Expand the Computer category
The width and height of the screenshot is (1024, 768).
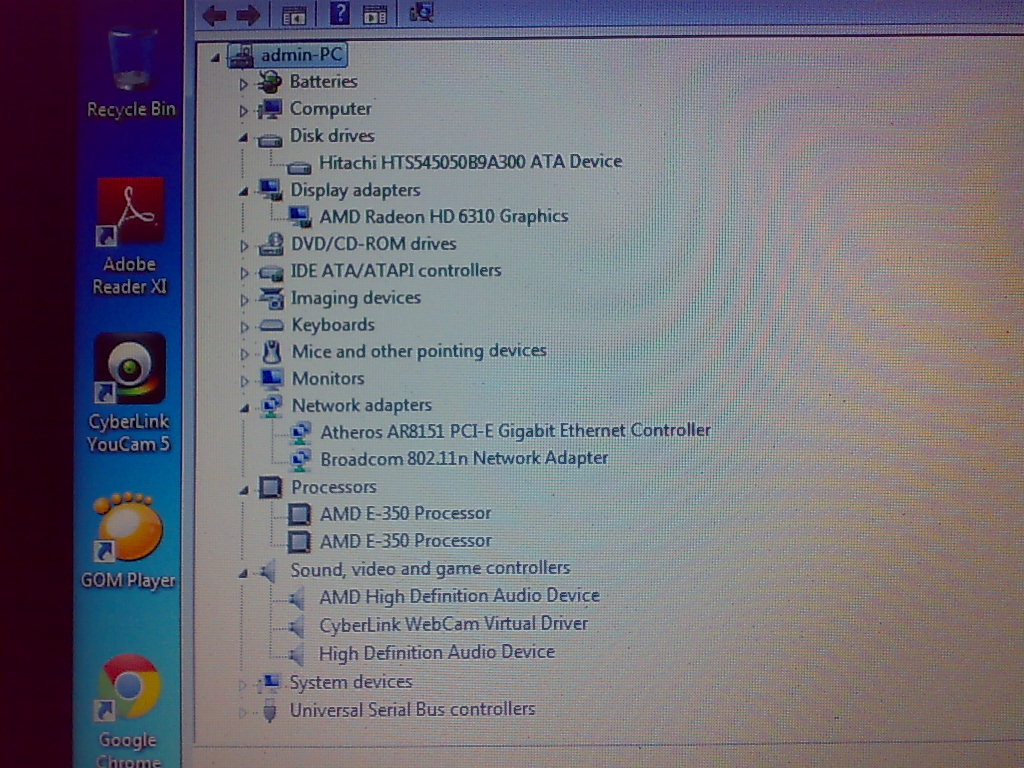[x=243, y=111]
